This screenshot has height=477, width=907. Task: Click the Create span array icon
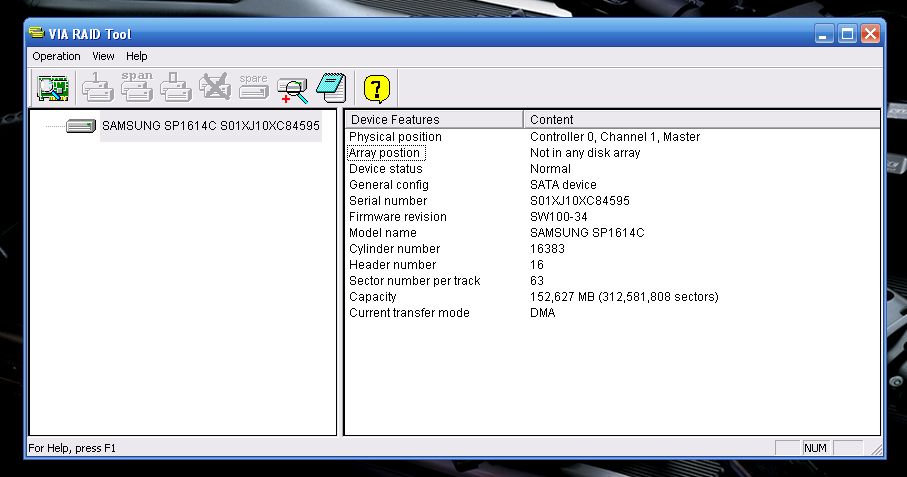click(x=137, y=88)
